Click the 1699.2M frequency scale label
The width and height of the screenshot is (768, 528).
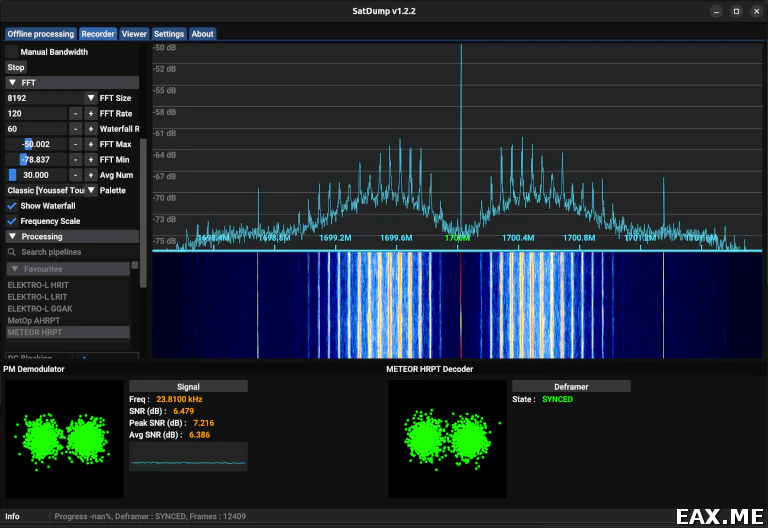tap(335, 238)
